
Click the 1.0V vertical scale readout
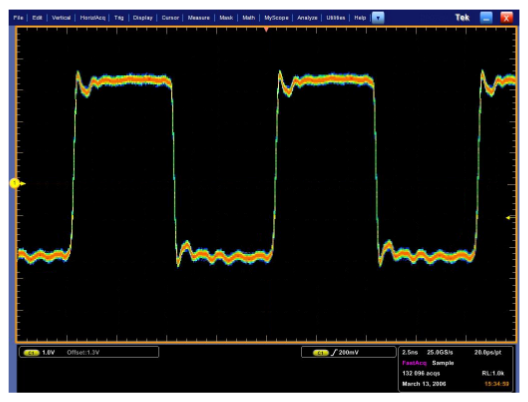tap(48, 353)
